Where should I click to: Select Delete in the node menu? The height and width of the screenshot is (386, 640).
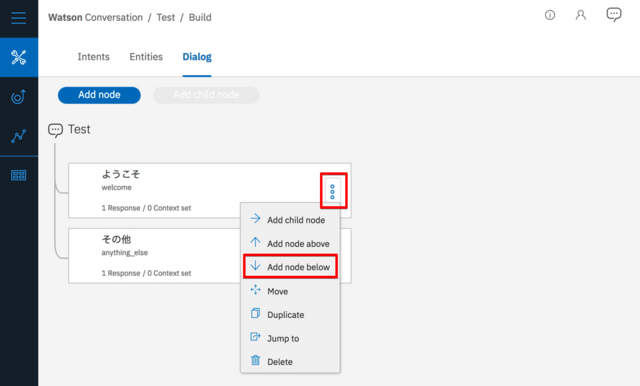(290, 362)
